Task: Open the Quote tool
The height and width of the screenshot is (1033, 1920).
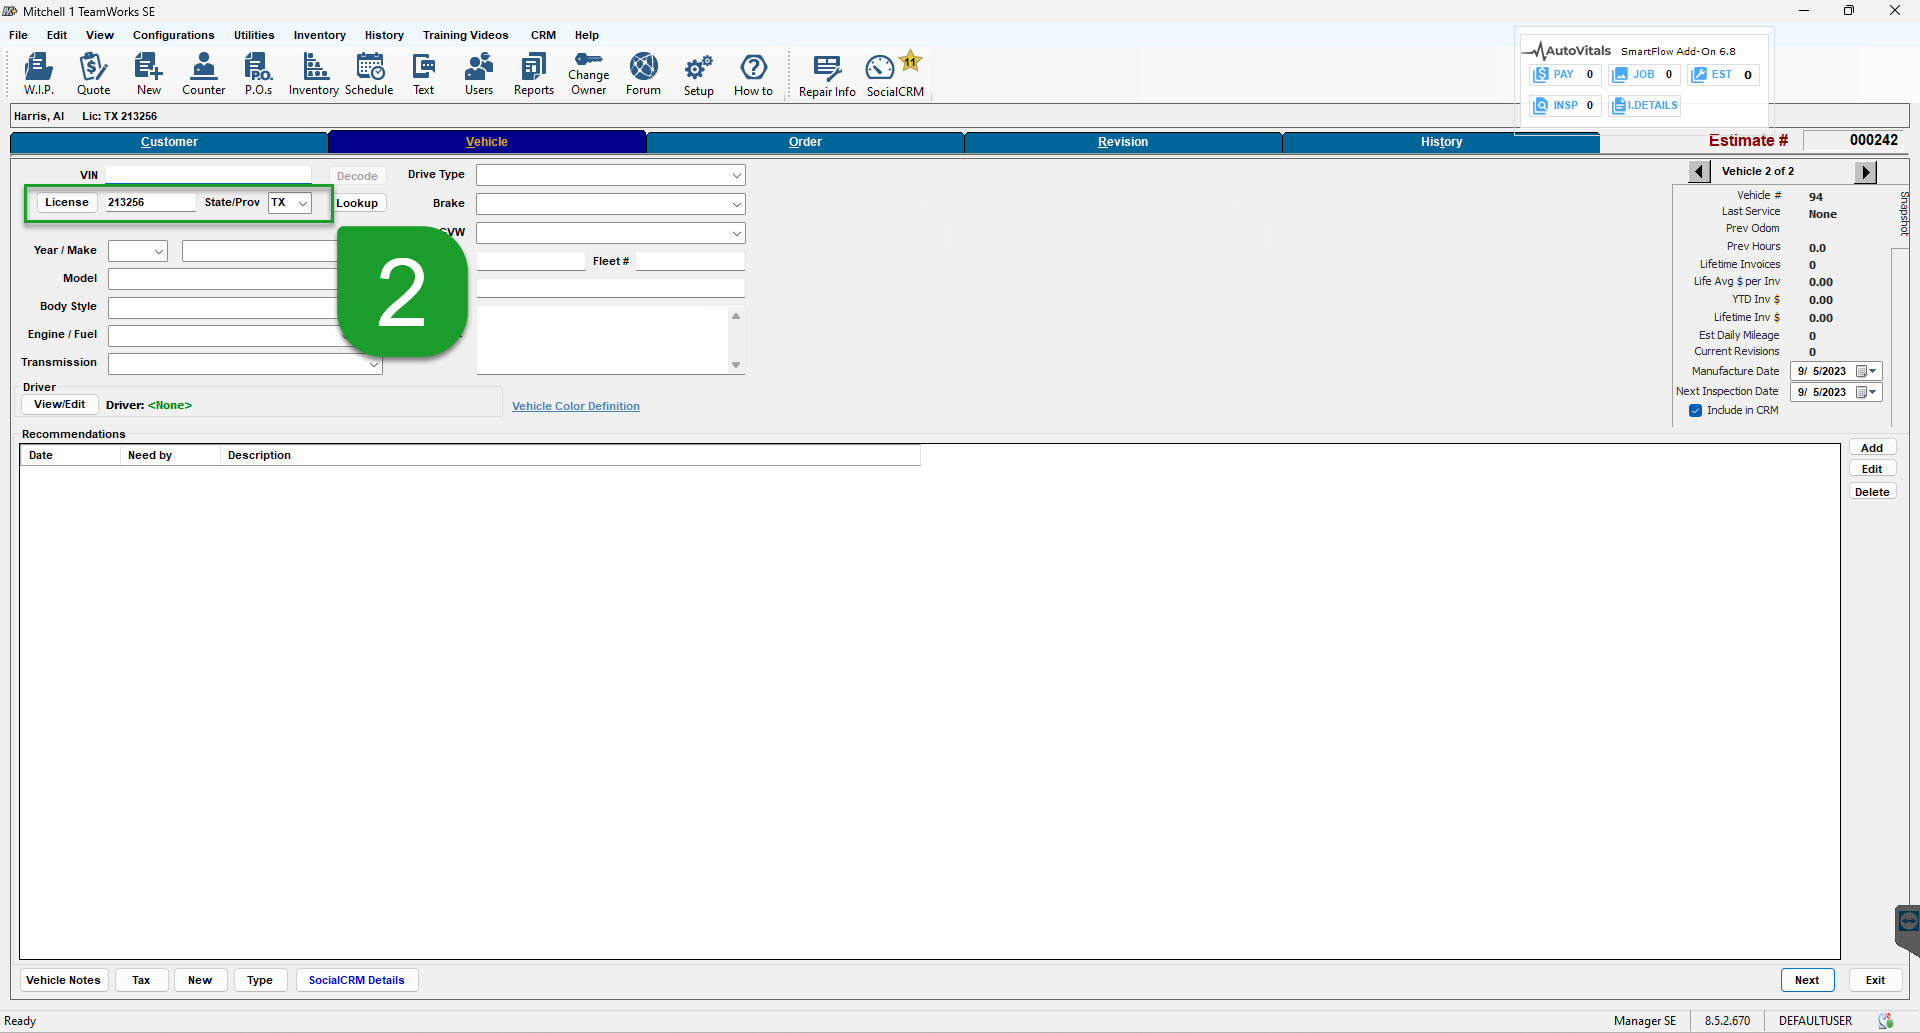Action: [93, 74]
